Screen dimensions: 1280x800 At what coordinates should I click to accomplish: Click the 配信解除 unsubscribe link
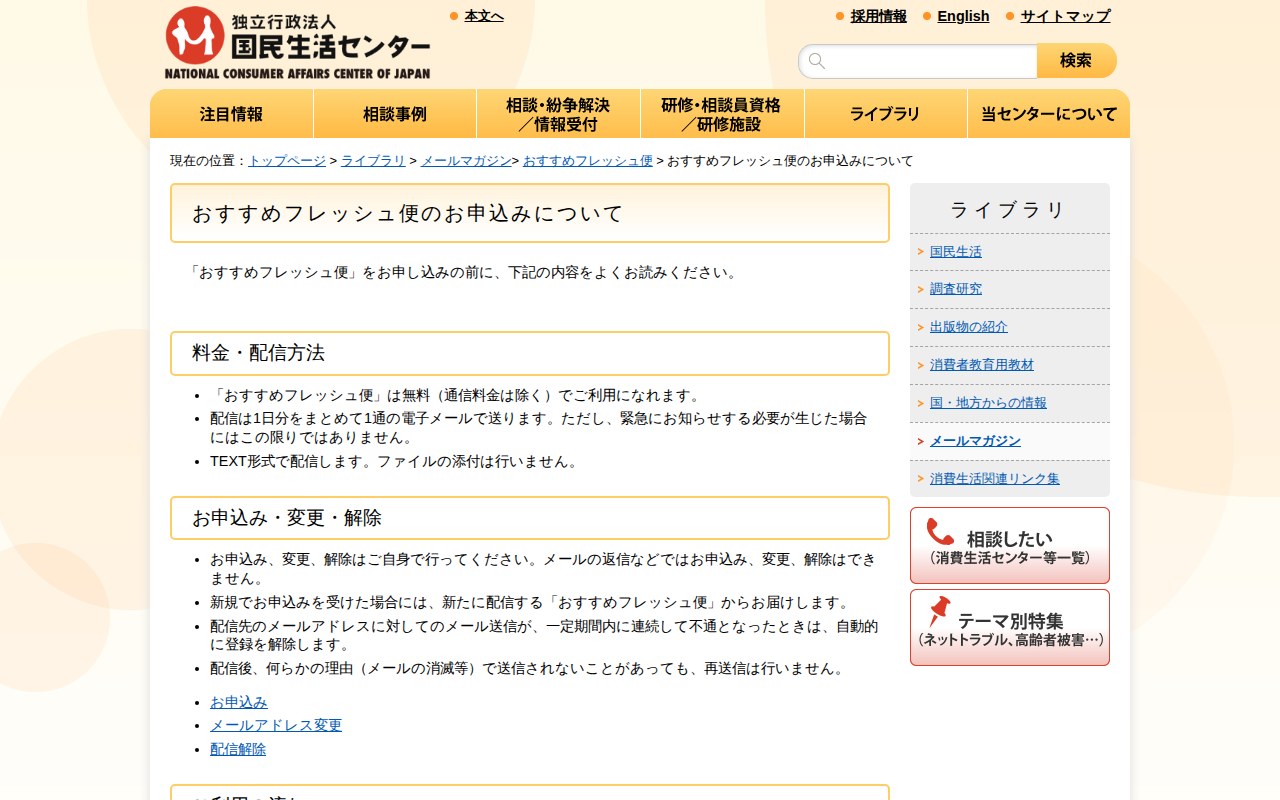238,749
